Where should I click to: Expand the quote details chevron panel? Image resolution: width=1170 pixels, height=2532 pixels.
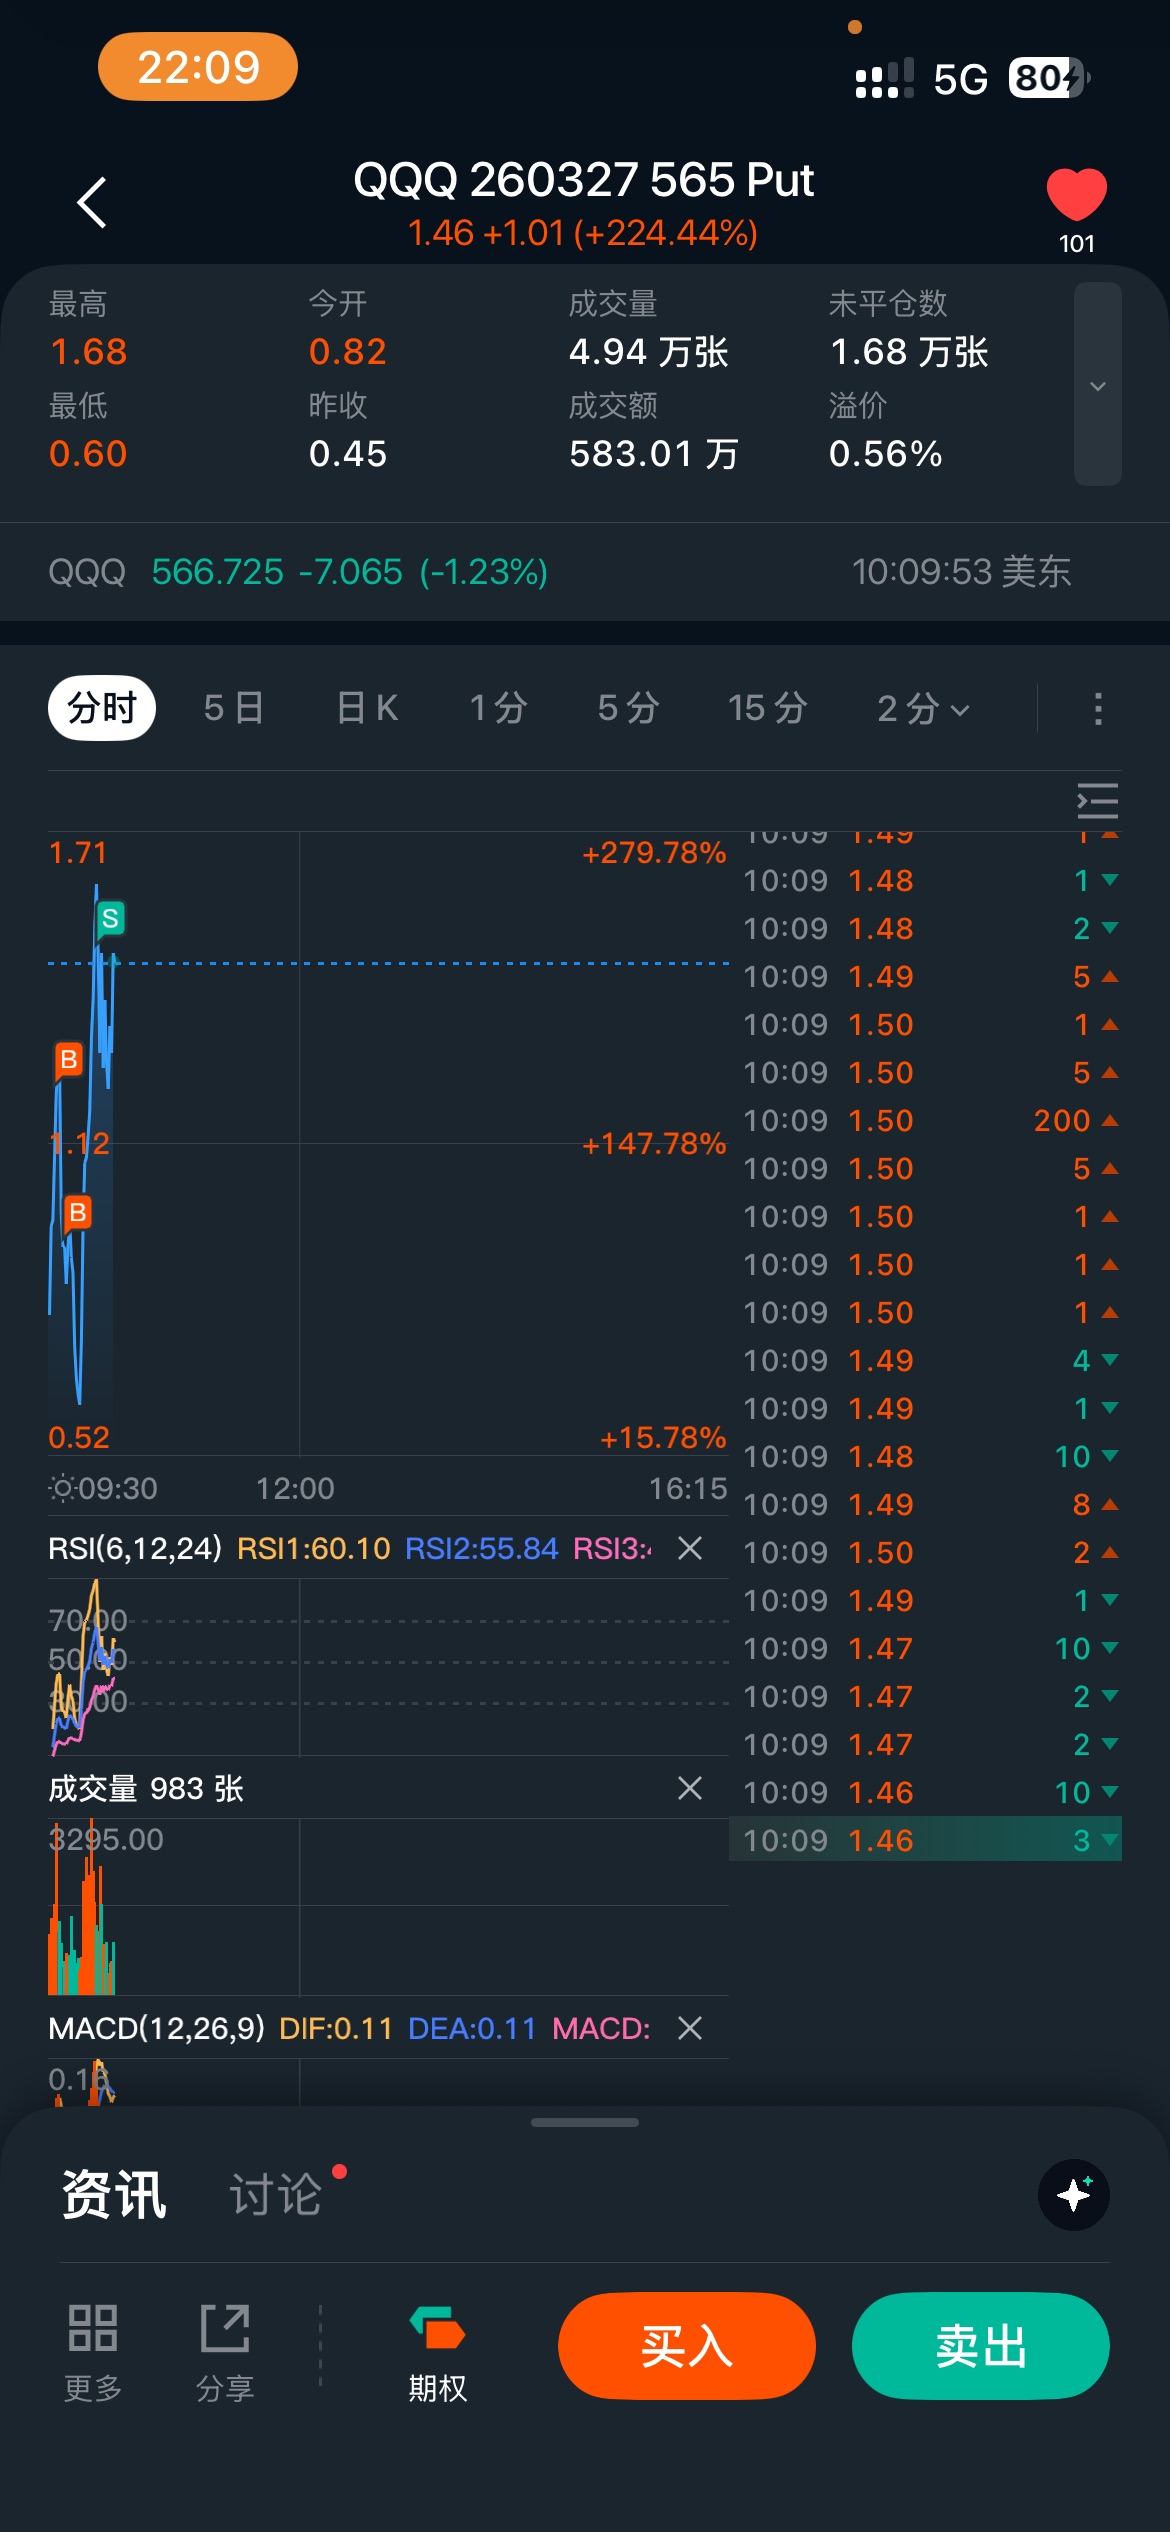click(x=1097, y=386)
